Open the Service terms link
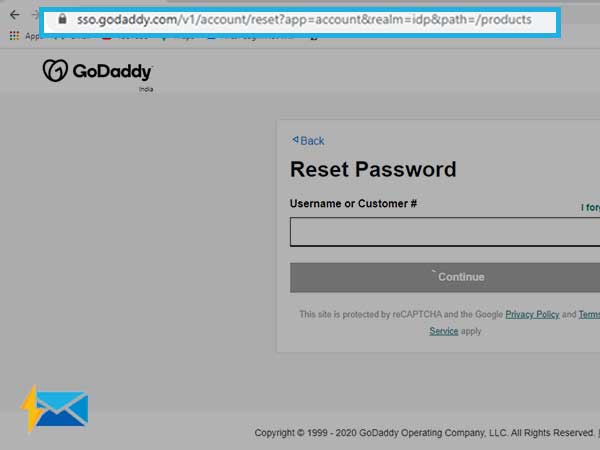 pos(443,331)
